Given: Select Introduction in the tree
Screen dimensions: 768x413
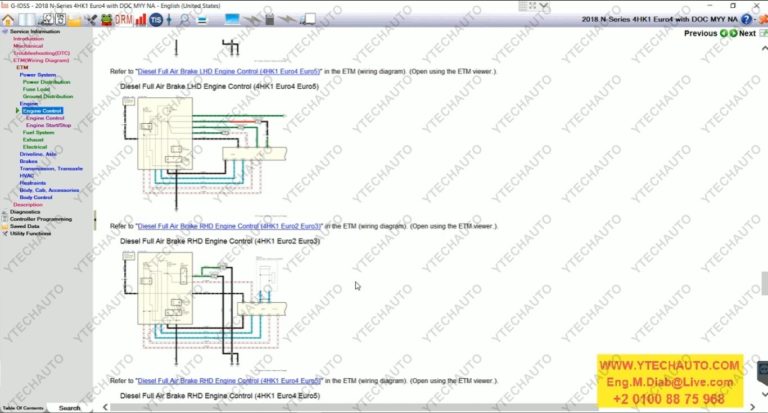Looking at the screenshot, I should pos(28,39).
